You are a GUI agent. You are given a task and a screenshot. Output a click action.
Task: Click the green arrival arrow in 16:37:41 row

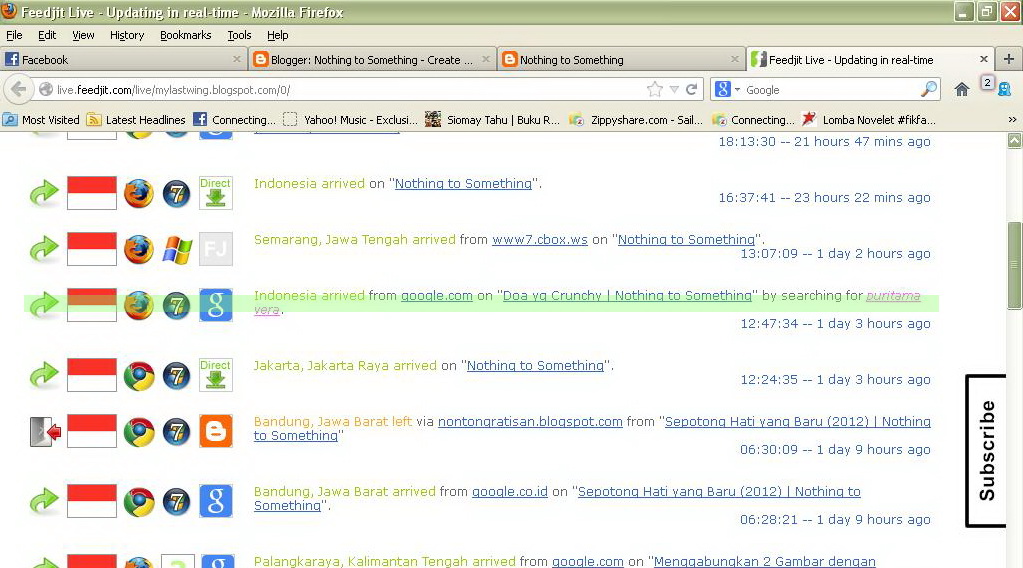tap(44, 194)
